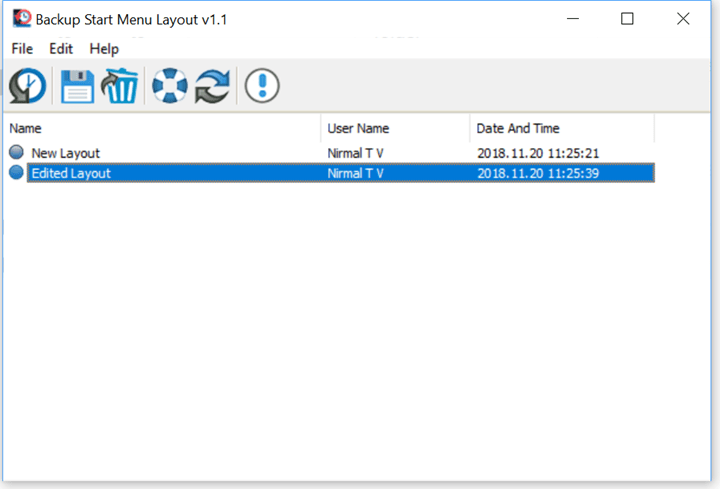
Task: Minimize the Backup Start Menu Layout window
Action: pos(573,19)
